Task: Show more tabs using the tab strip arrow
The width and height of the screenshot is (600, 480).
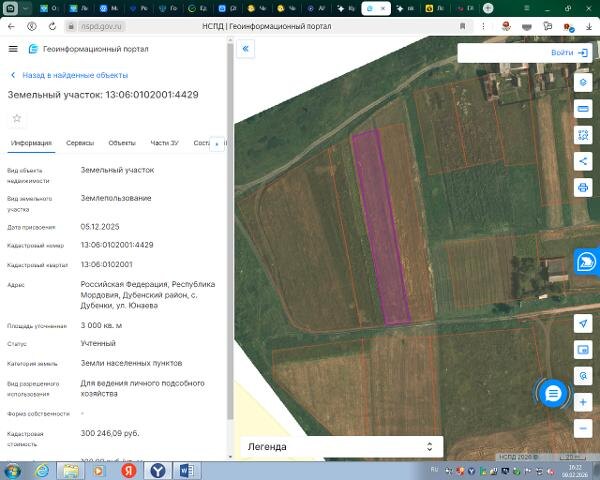Action: point(217,144)
